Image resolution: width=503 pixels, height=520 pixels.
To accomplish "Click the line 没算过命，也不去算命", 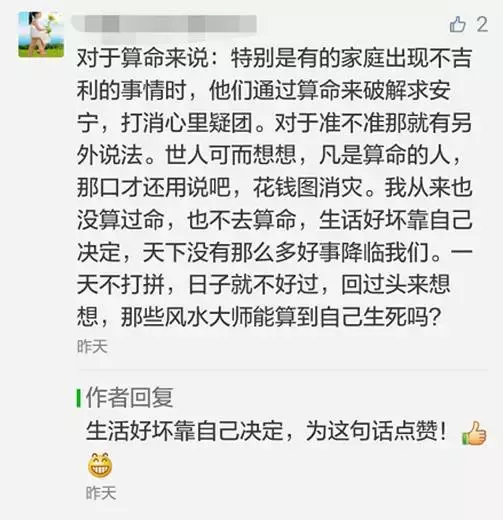I will [x=274, y=220].
